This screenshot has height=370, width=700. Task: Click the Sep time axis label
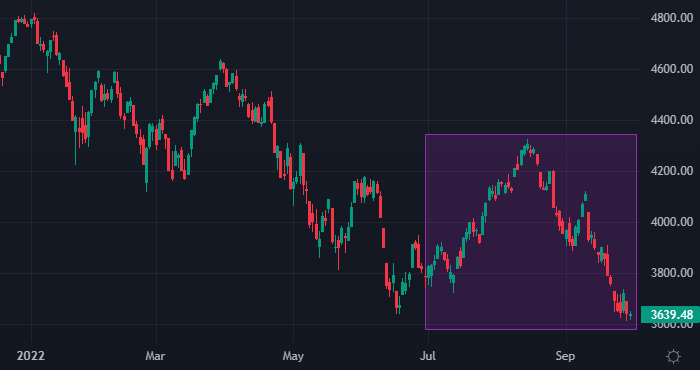pos(566,356)
